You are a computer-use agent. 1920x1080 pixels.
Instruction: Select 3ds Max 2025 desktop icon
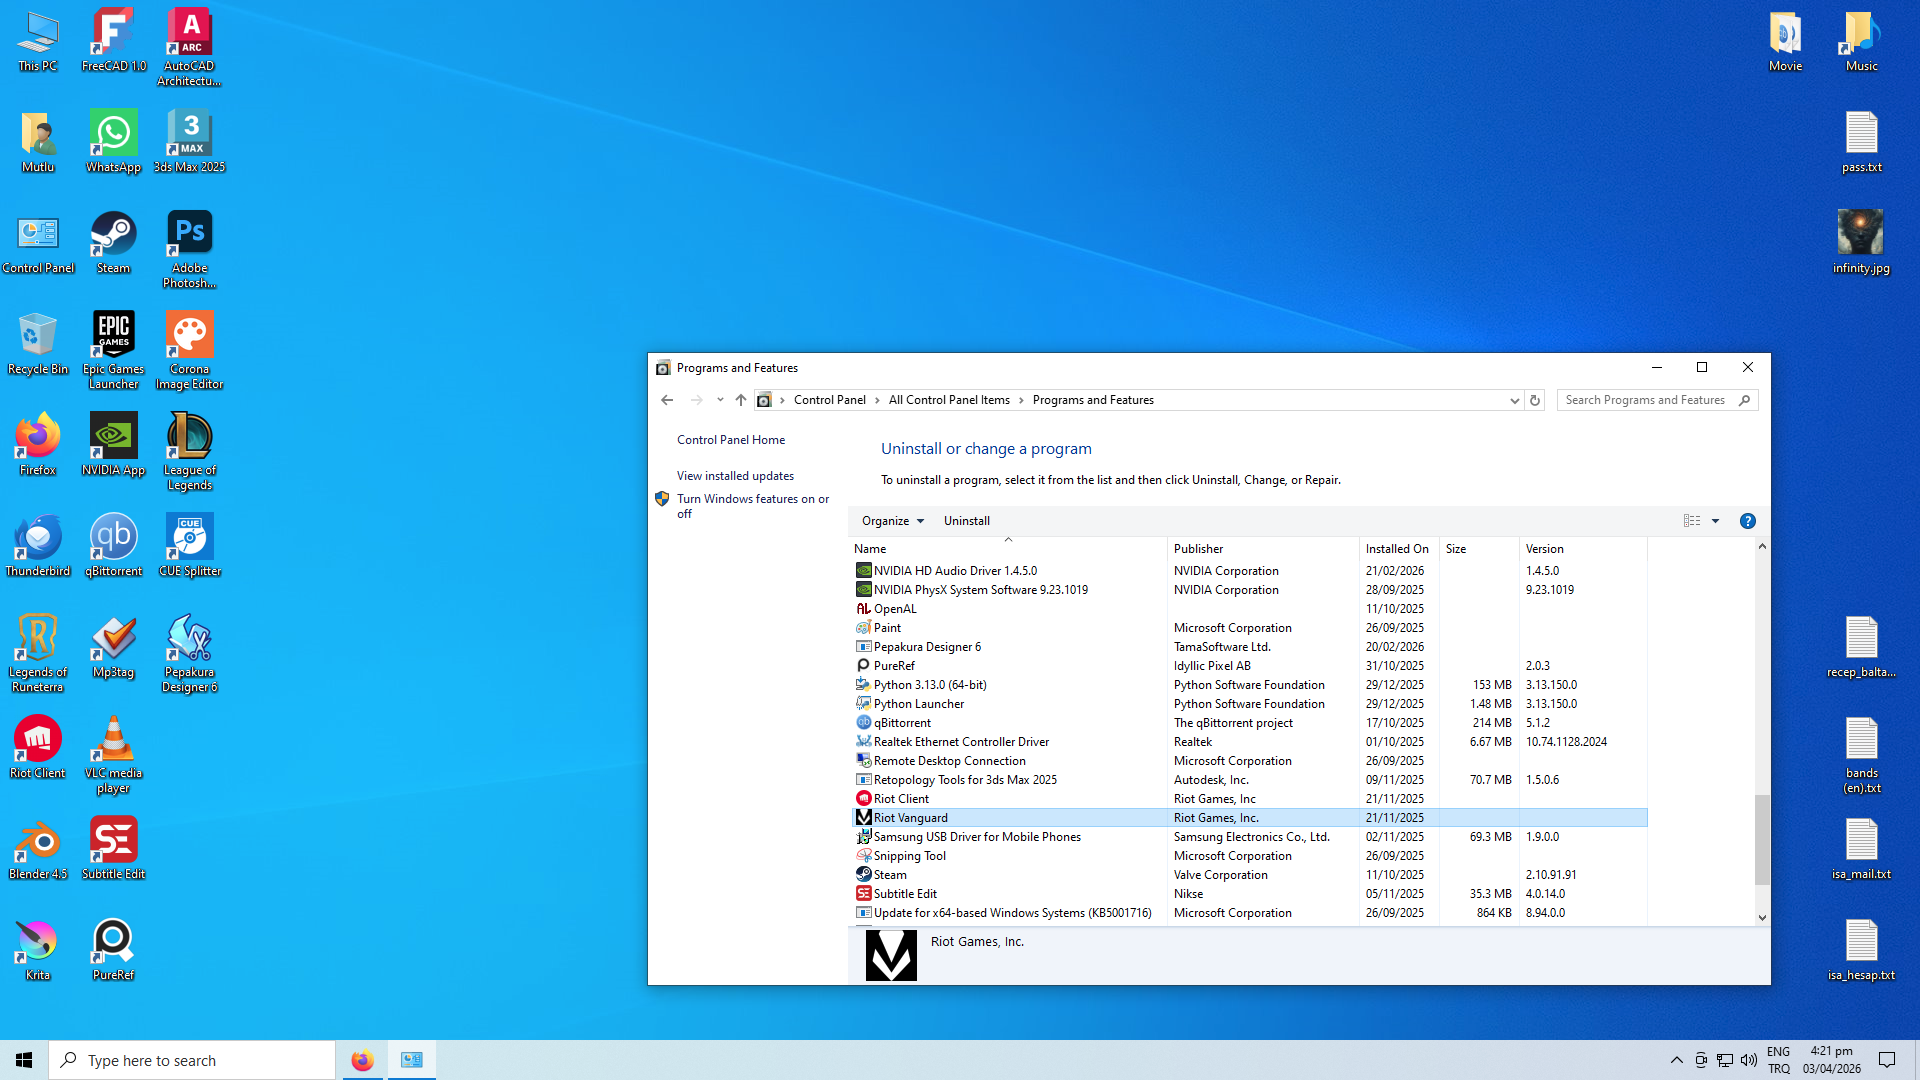tap(189, 142)
